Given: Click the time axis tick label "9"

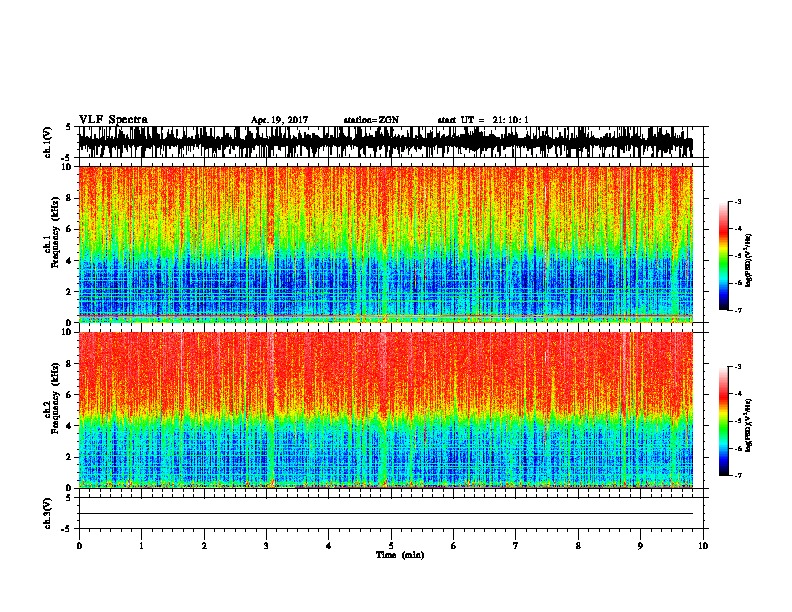Looking at the screenshot, I should coord(640,546).
